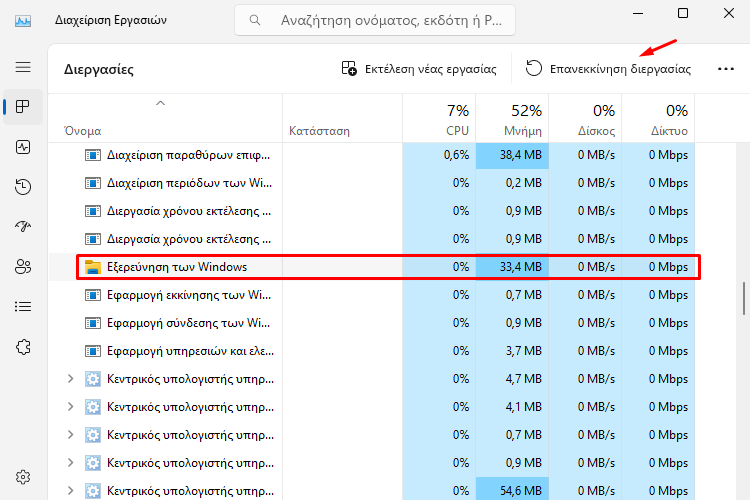Click icon of Εφαρμογή εκκίνησης process
This screenshot has width=750, height=500.
[x=93, y=295]
